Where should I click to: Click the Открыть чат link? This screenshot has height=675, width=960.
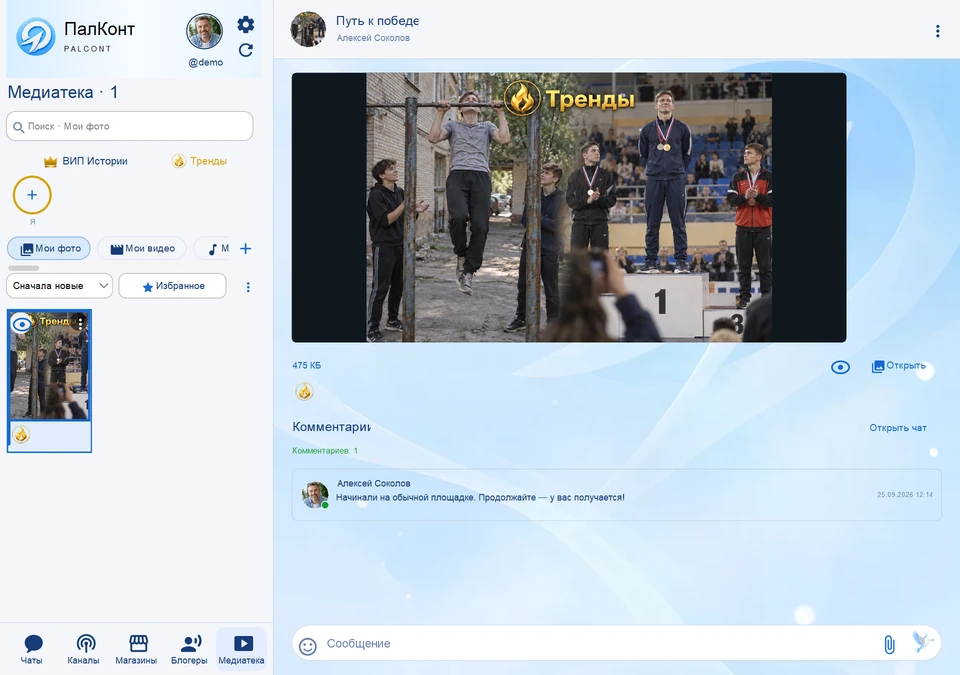pos(898,428)
